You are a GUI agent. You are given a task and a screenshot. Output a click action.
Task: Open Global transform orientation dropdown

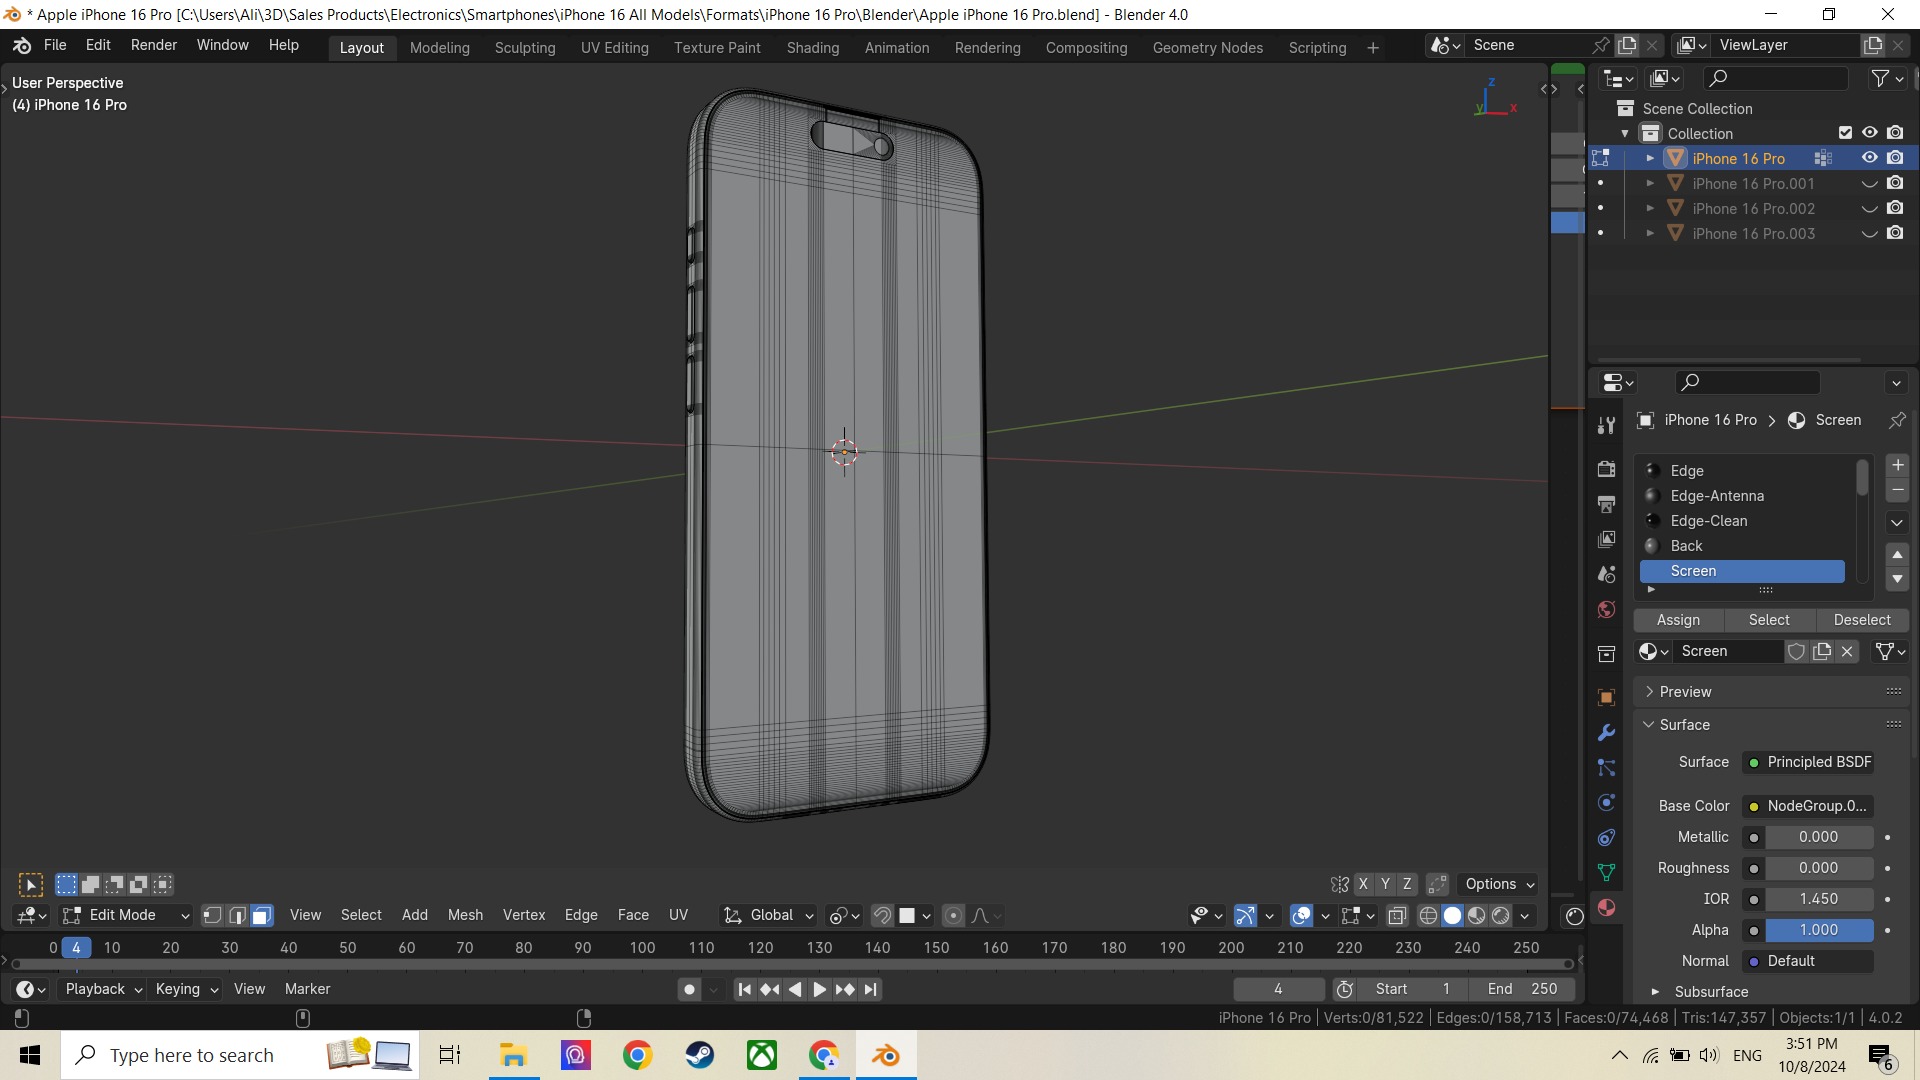[769, 915]
